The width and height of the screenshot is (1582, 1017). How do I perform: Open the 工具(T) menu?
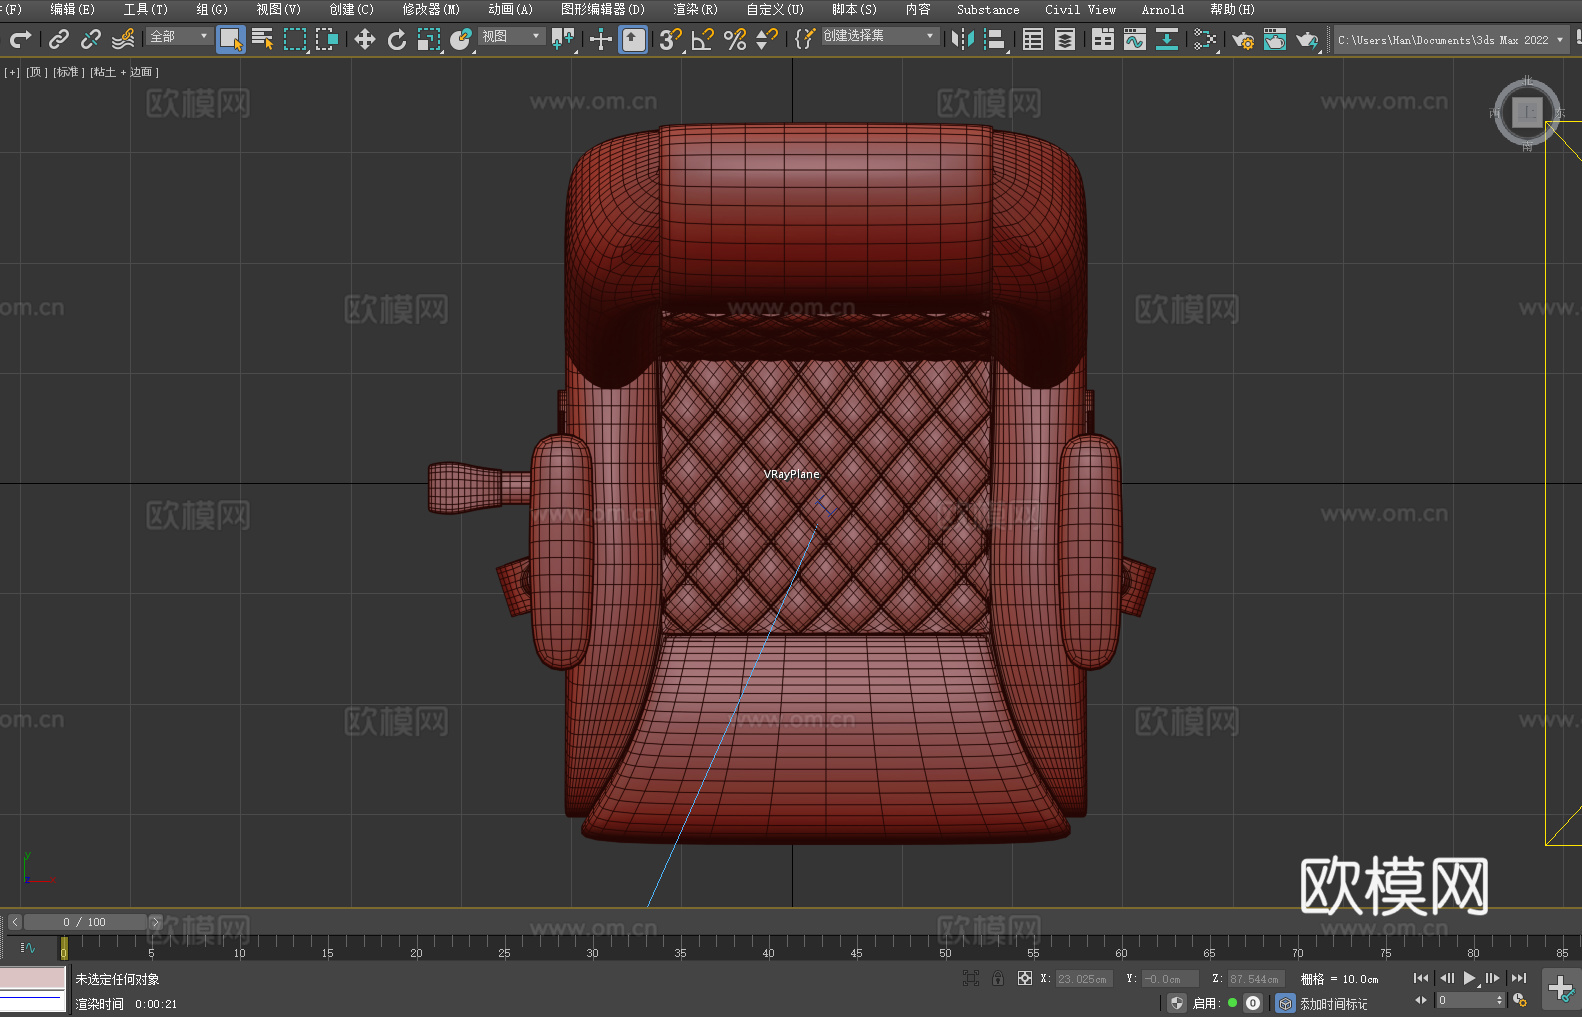tap(145, 9)
